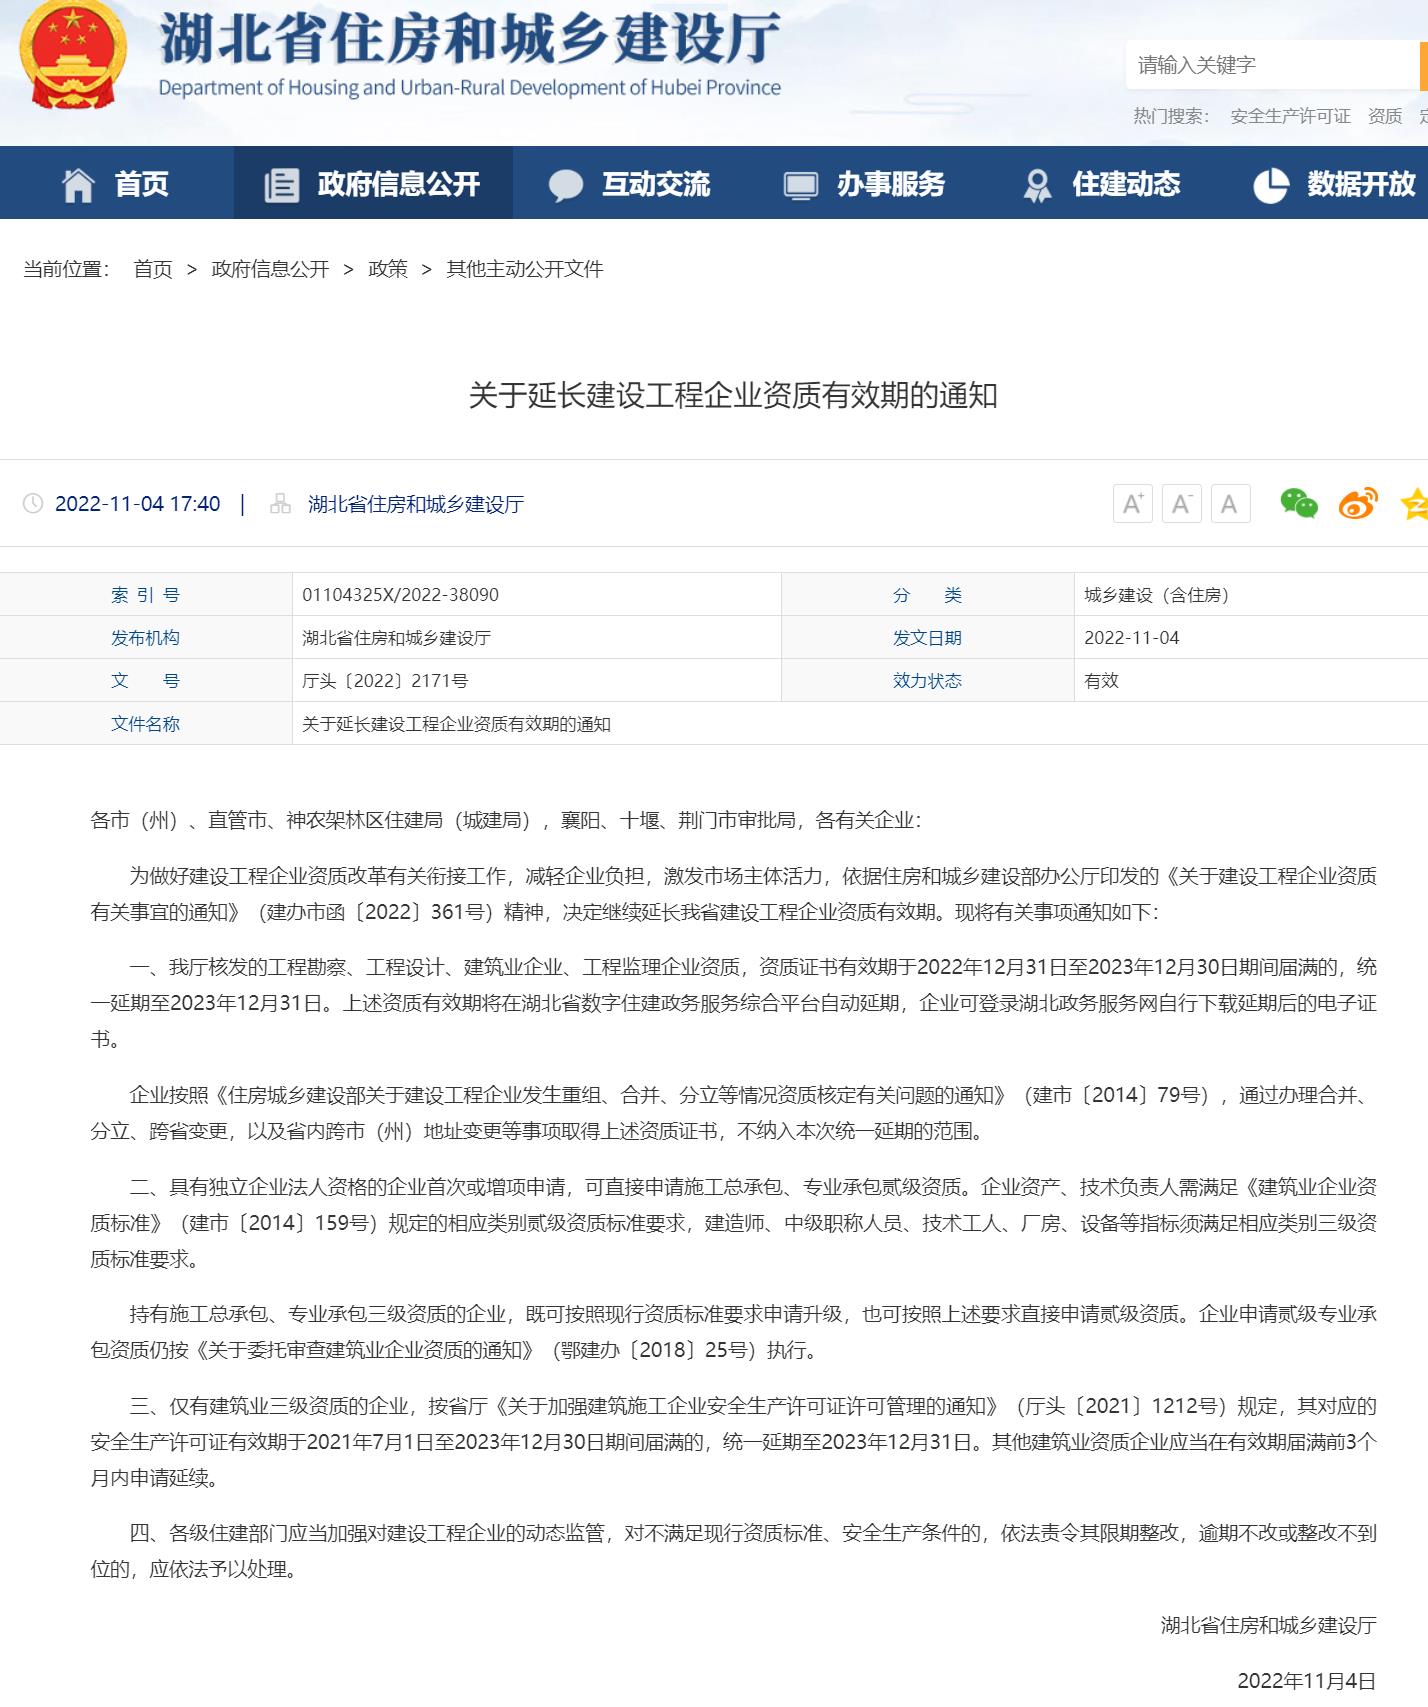Decrease font size with A- button
Image resolution: width=1428 pixels, height=1707 pixels.
1181,503
